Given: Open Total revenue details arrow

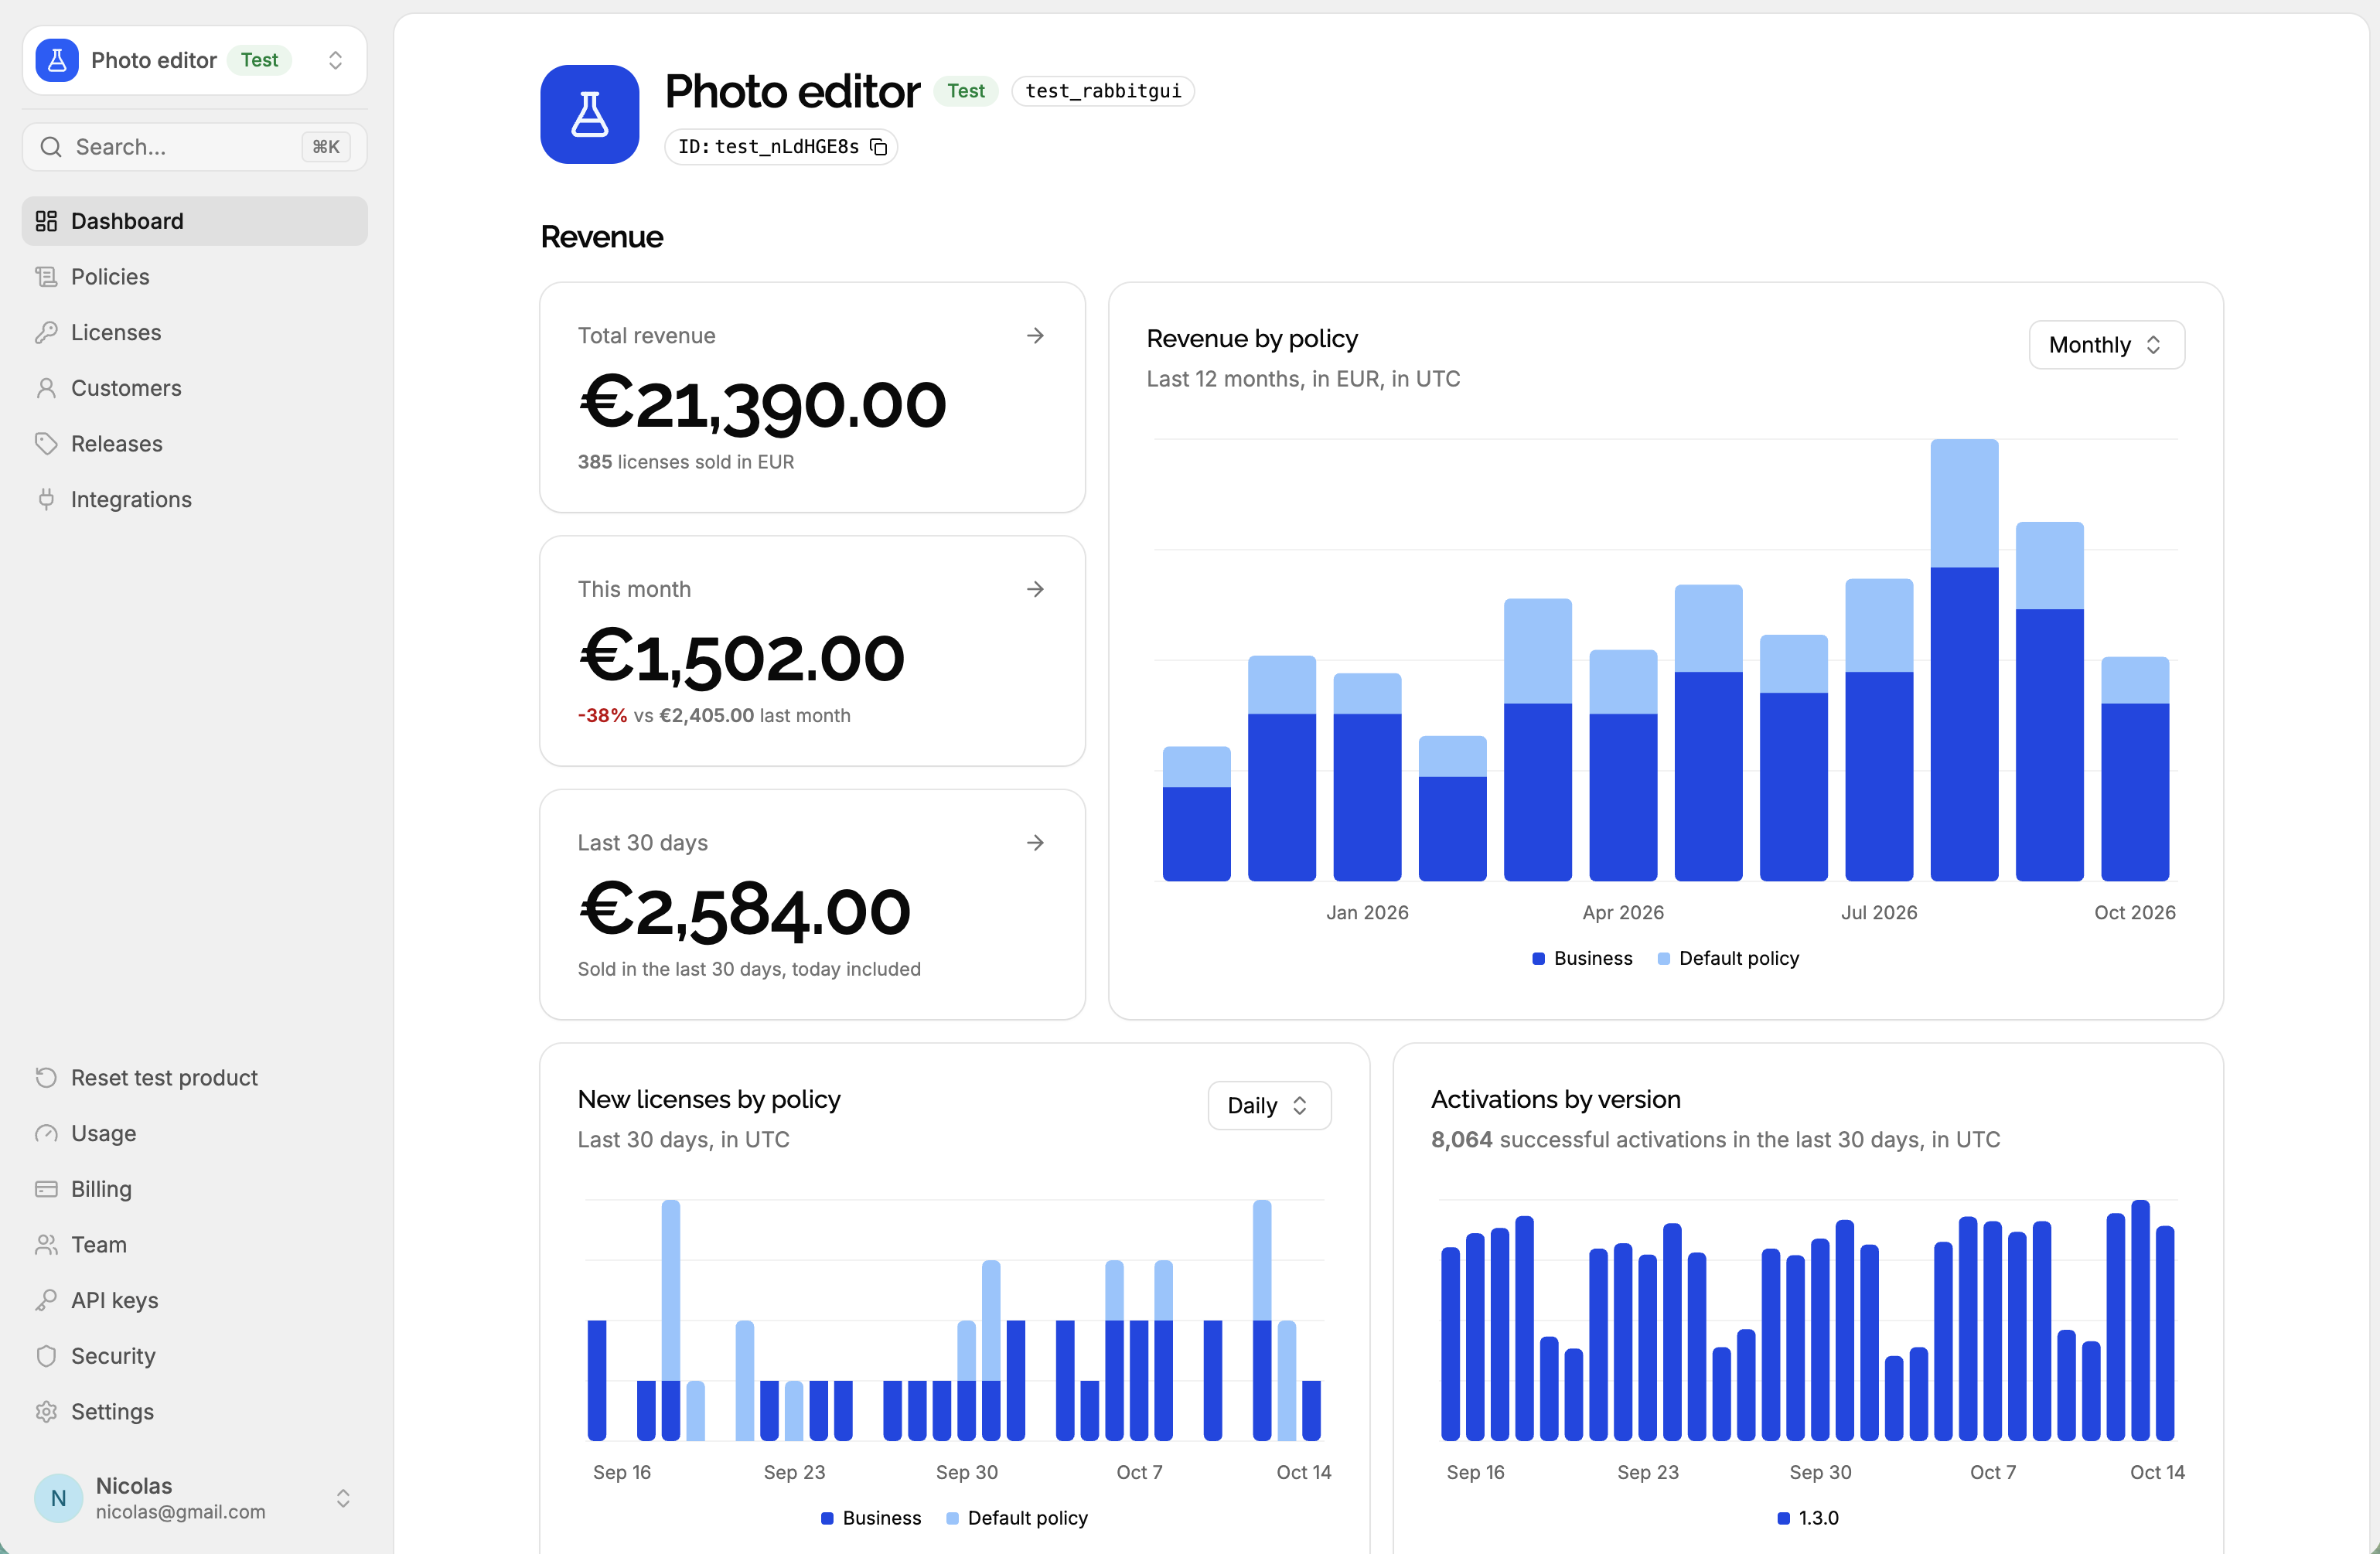Looking at the screenshot, I should [1035, 336].
